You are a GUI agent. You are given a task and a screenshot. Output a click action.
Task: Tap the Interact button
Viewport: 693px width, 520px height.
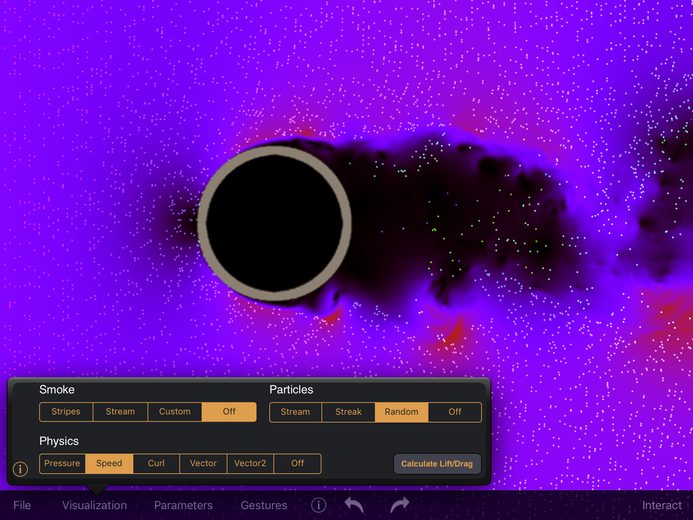(662, 505)
